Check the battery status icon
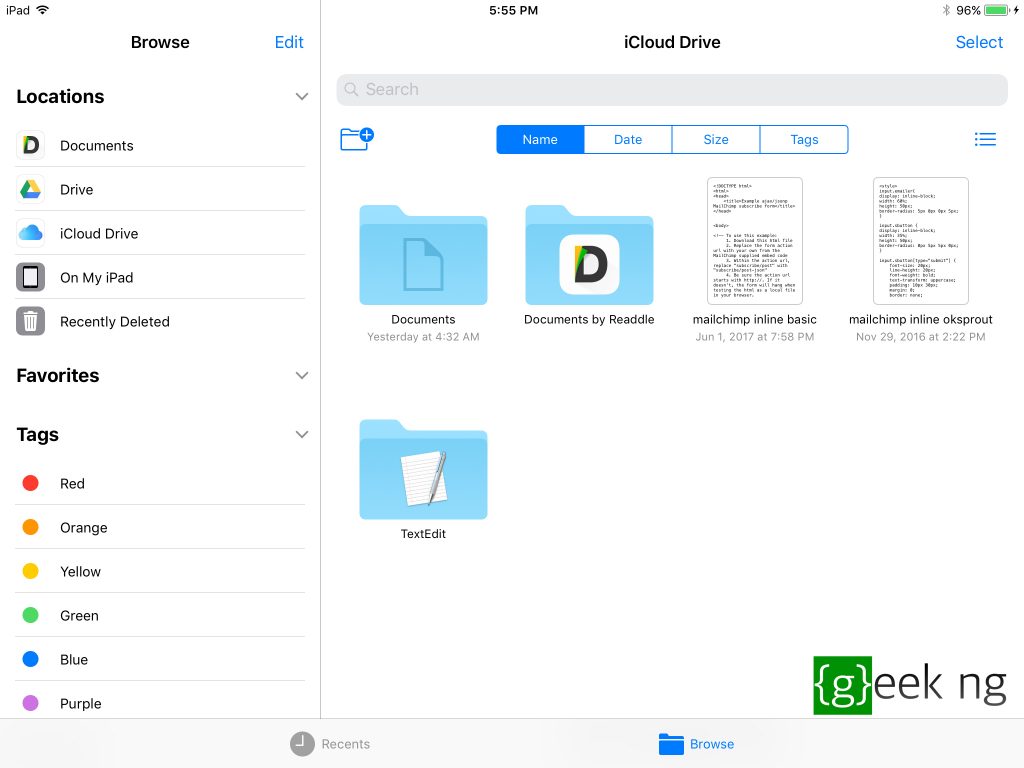The width and height of the screenshot is (1024, 768). click(x=997, y=10)
